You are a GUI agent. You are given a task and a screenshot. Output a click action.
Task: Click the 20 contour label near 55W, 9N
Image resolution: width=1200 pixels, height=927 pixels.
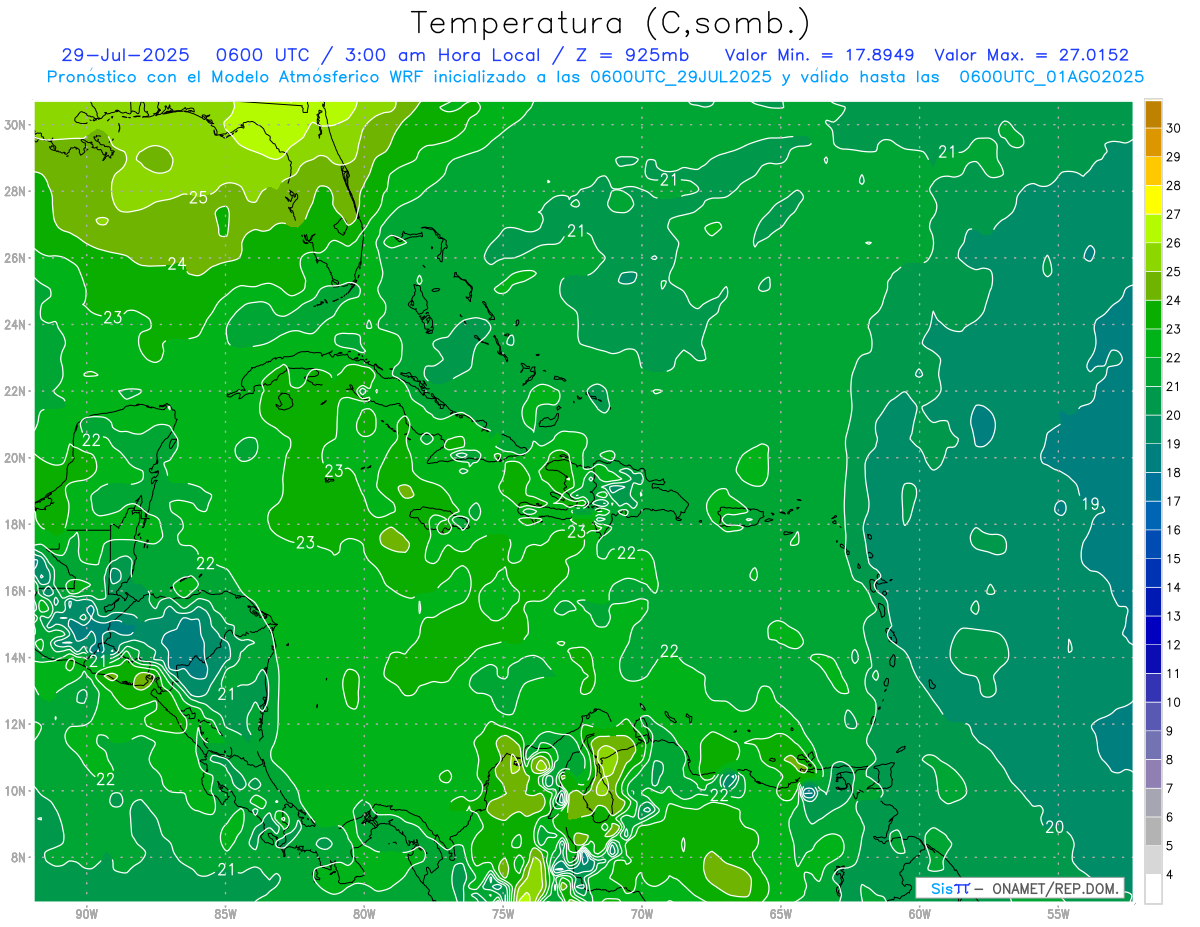click(x=1054, y=827)
